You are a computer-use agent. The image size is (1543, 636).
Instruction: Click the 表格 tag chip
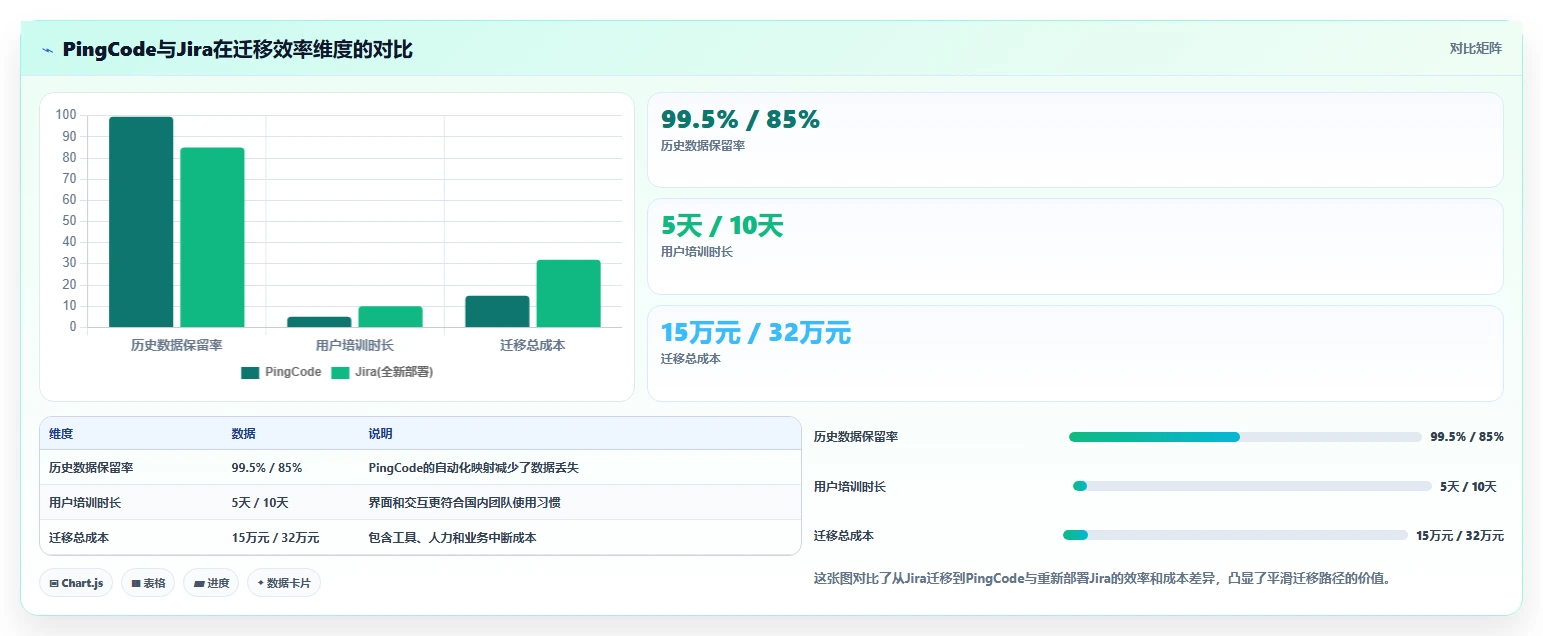point(148,583)
